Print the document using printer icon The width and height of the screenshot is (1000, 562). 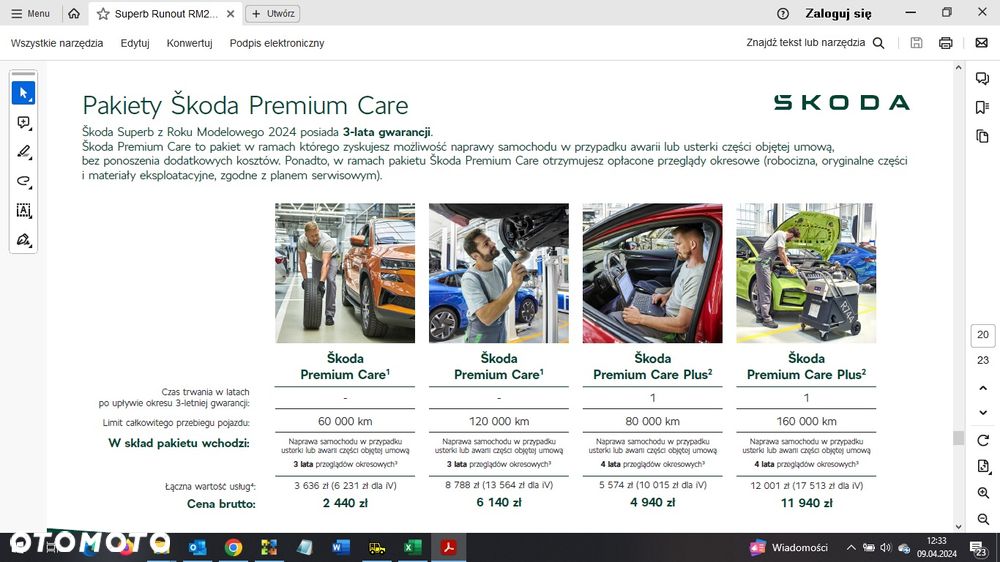[x=946, y=43]
